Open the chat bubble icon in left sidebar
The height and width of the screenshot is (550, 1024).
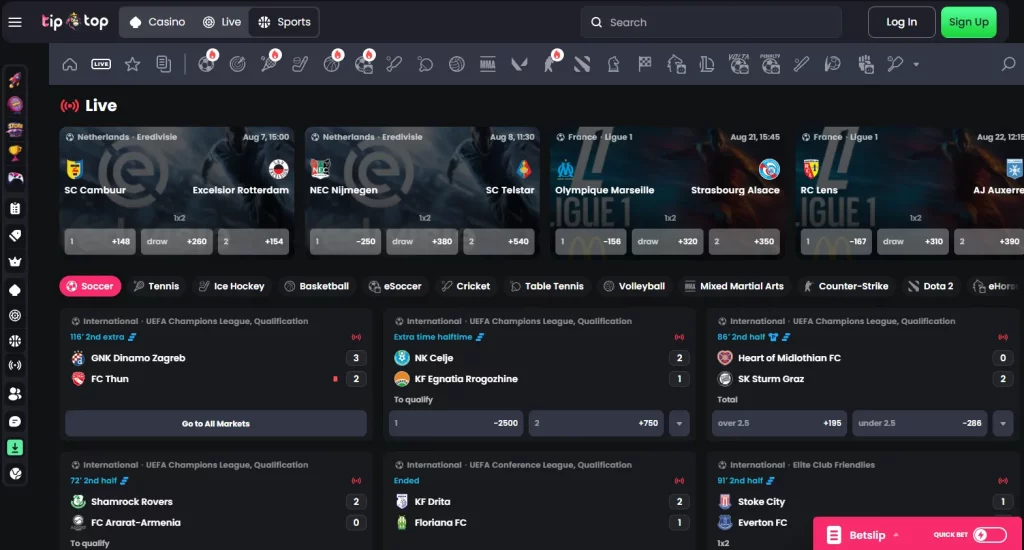[15, 422]
